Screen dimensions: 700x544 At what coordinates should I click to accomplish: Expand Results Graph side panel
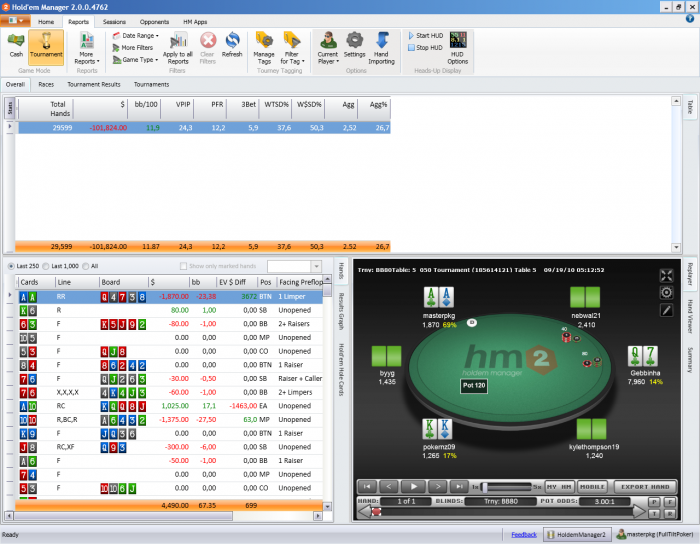(x=342, y=311)
